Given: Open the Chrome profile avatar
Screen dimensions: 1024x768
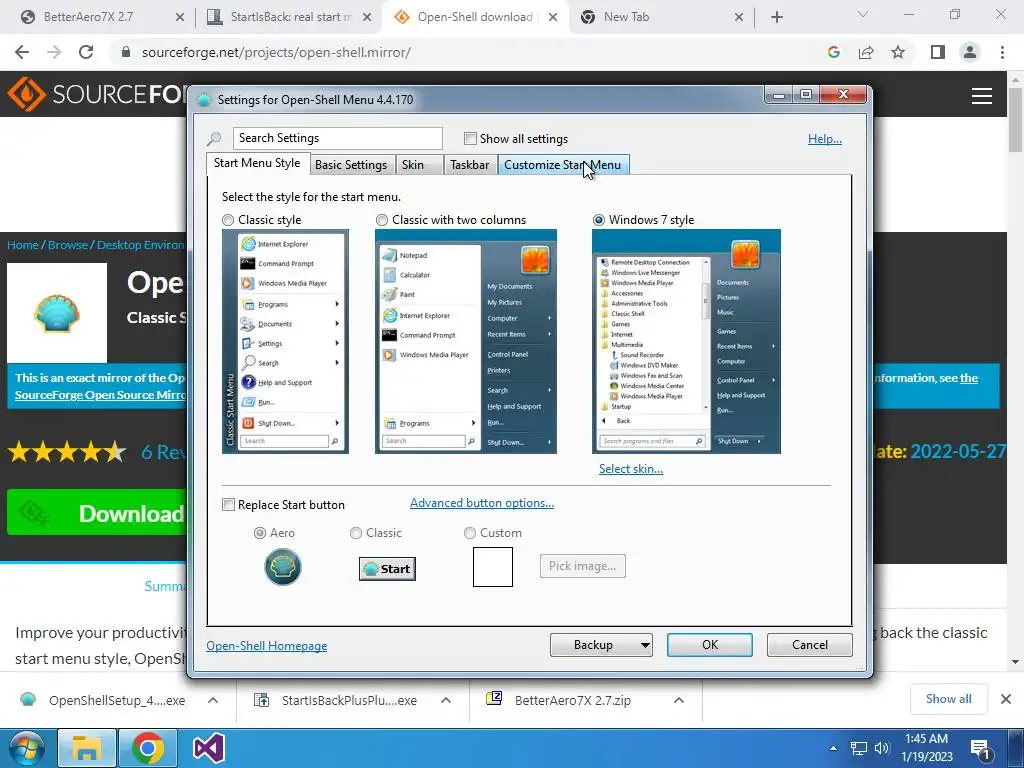Looking at the screenshot, I should (970, 52).
